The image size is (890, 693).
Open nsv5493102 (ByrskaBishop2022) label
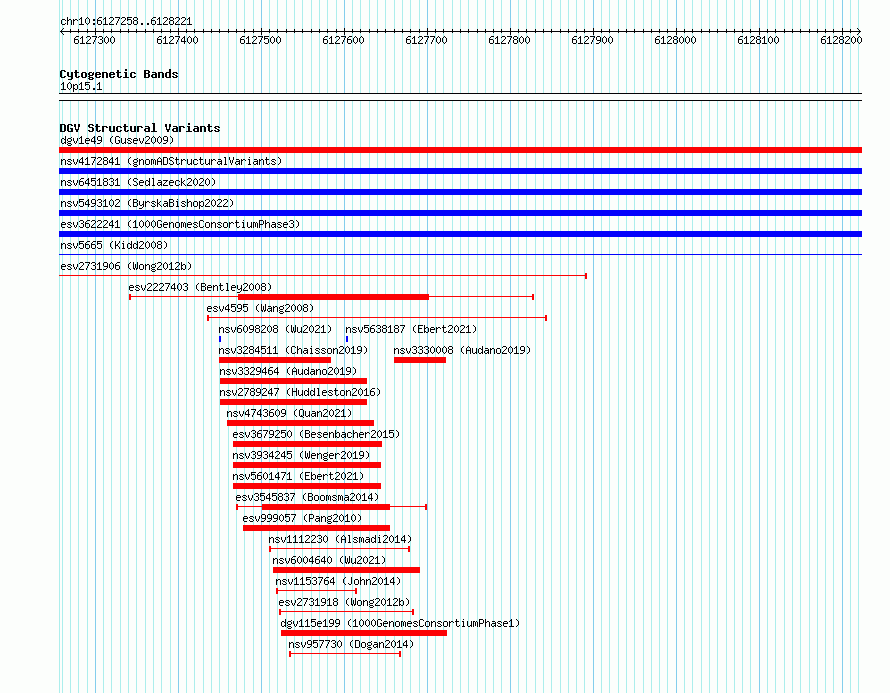[147, 203]
